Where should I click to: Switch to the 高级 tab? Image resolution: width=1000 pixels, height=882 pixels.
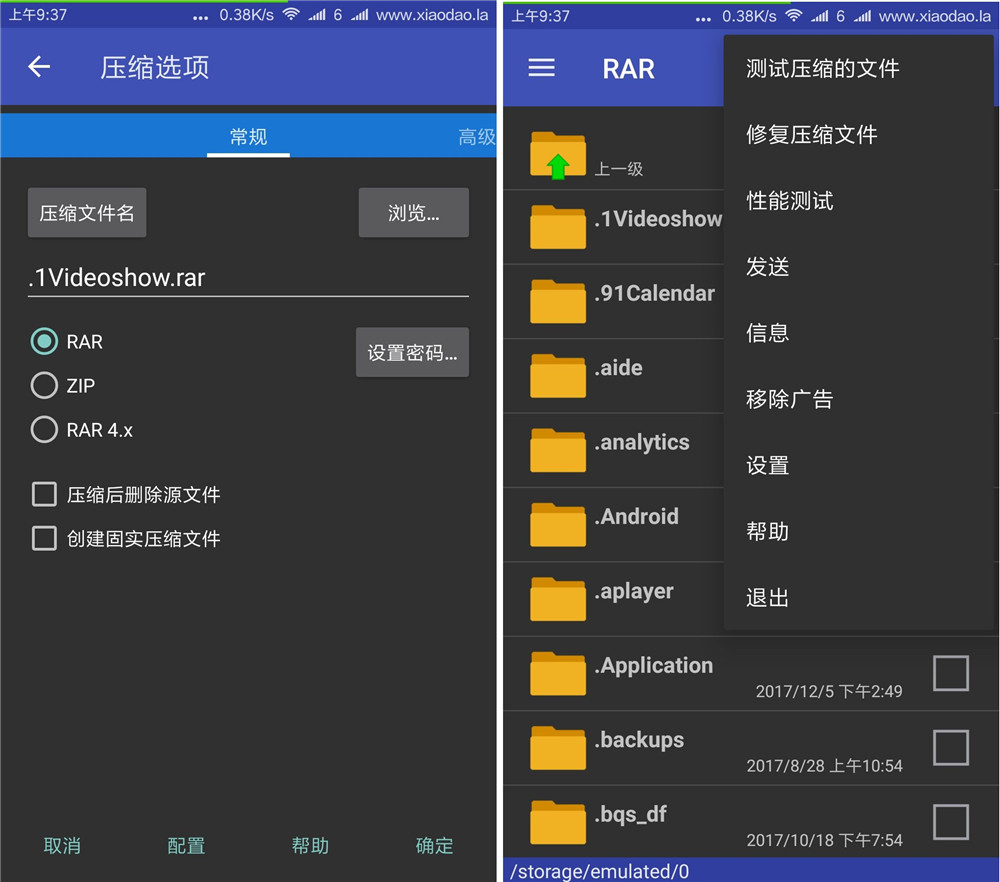click(477, 136)
